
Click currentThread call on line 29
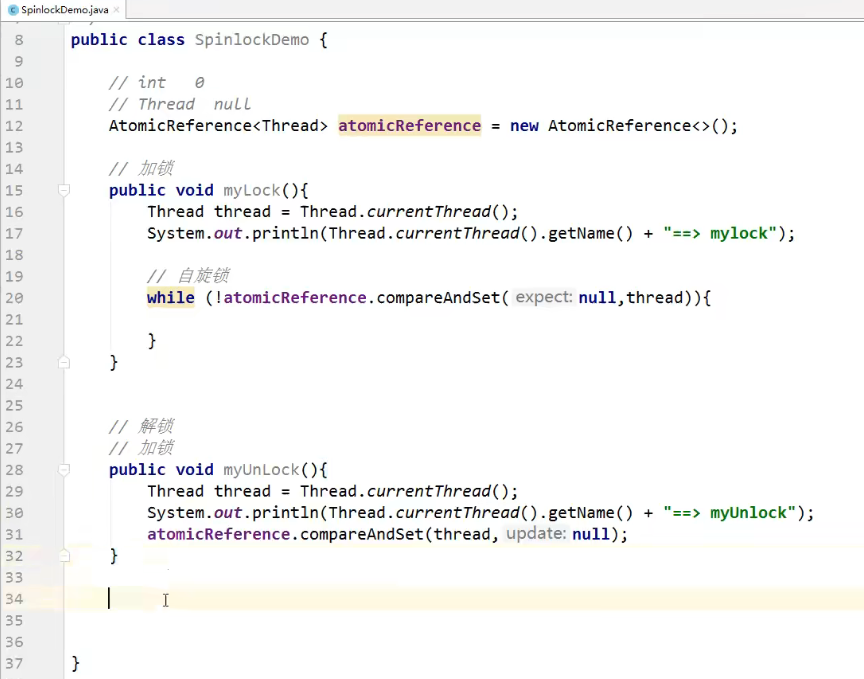click(429, 491)
